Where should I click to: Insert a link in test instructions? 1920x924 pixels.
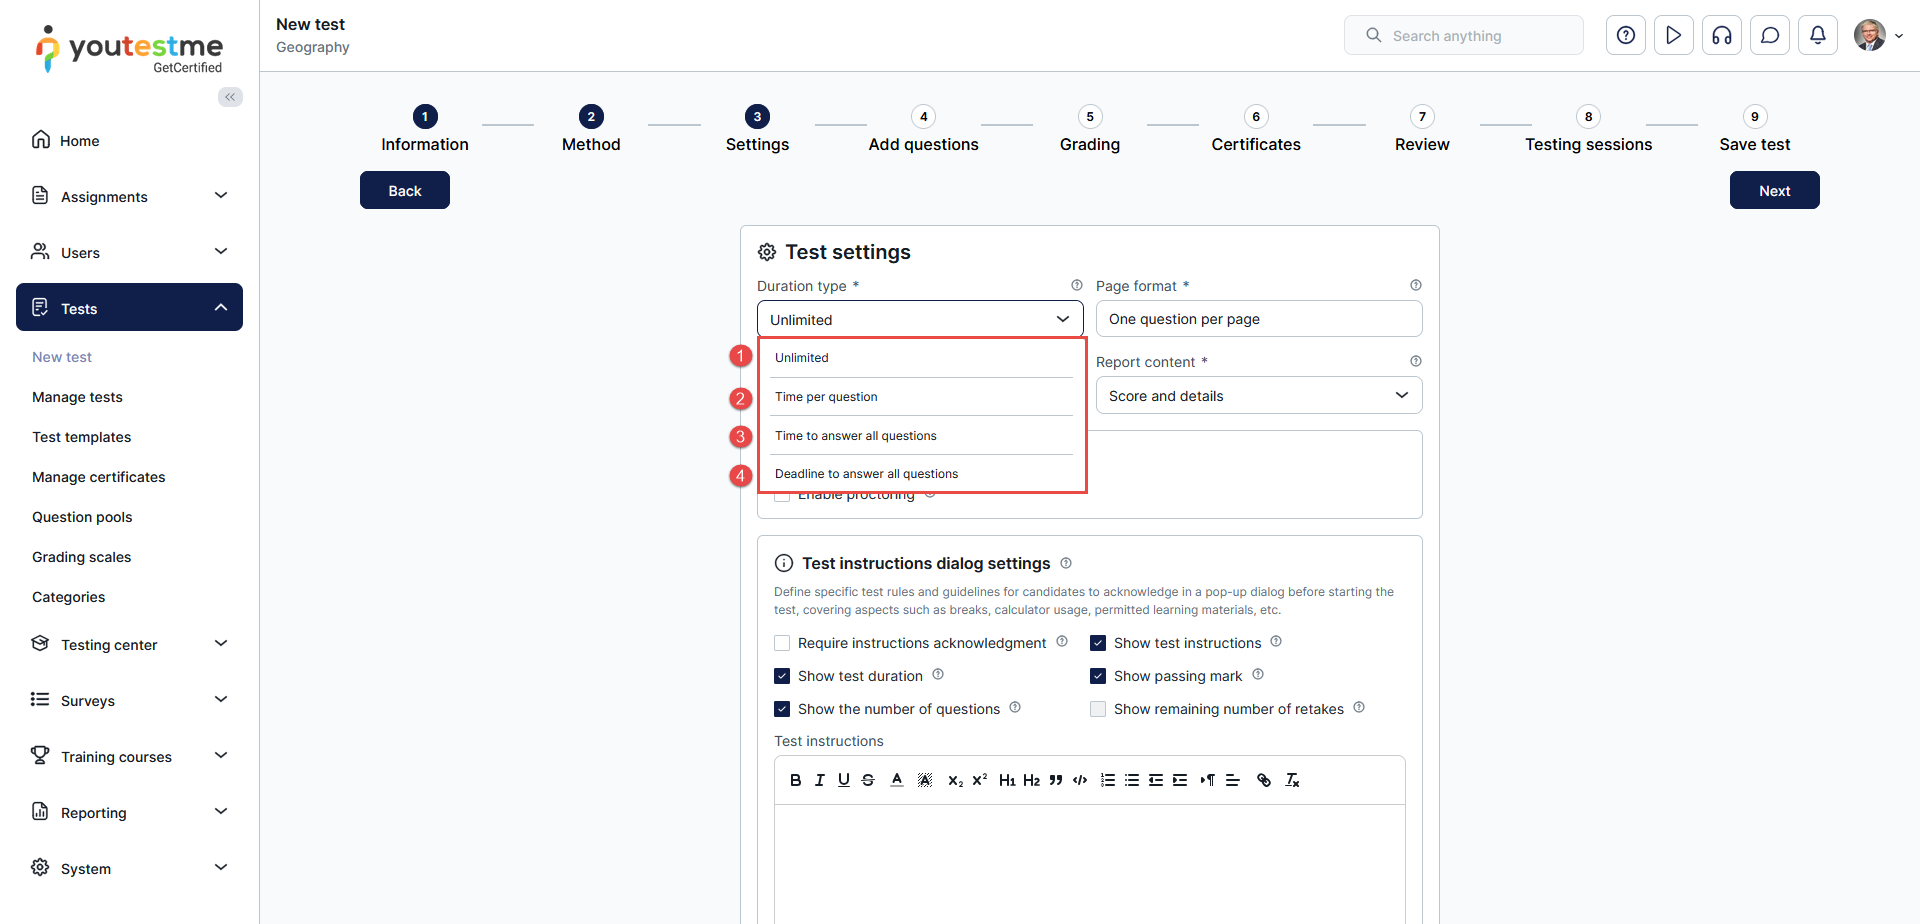coord(1264,780)
